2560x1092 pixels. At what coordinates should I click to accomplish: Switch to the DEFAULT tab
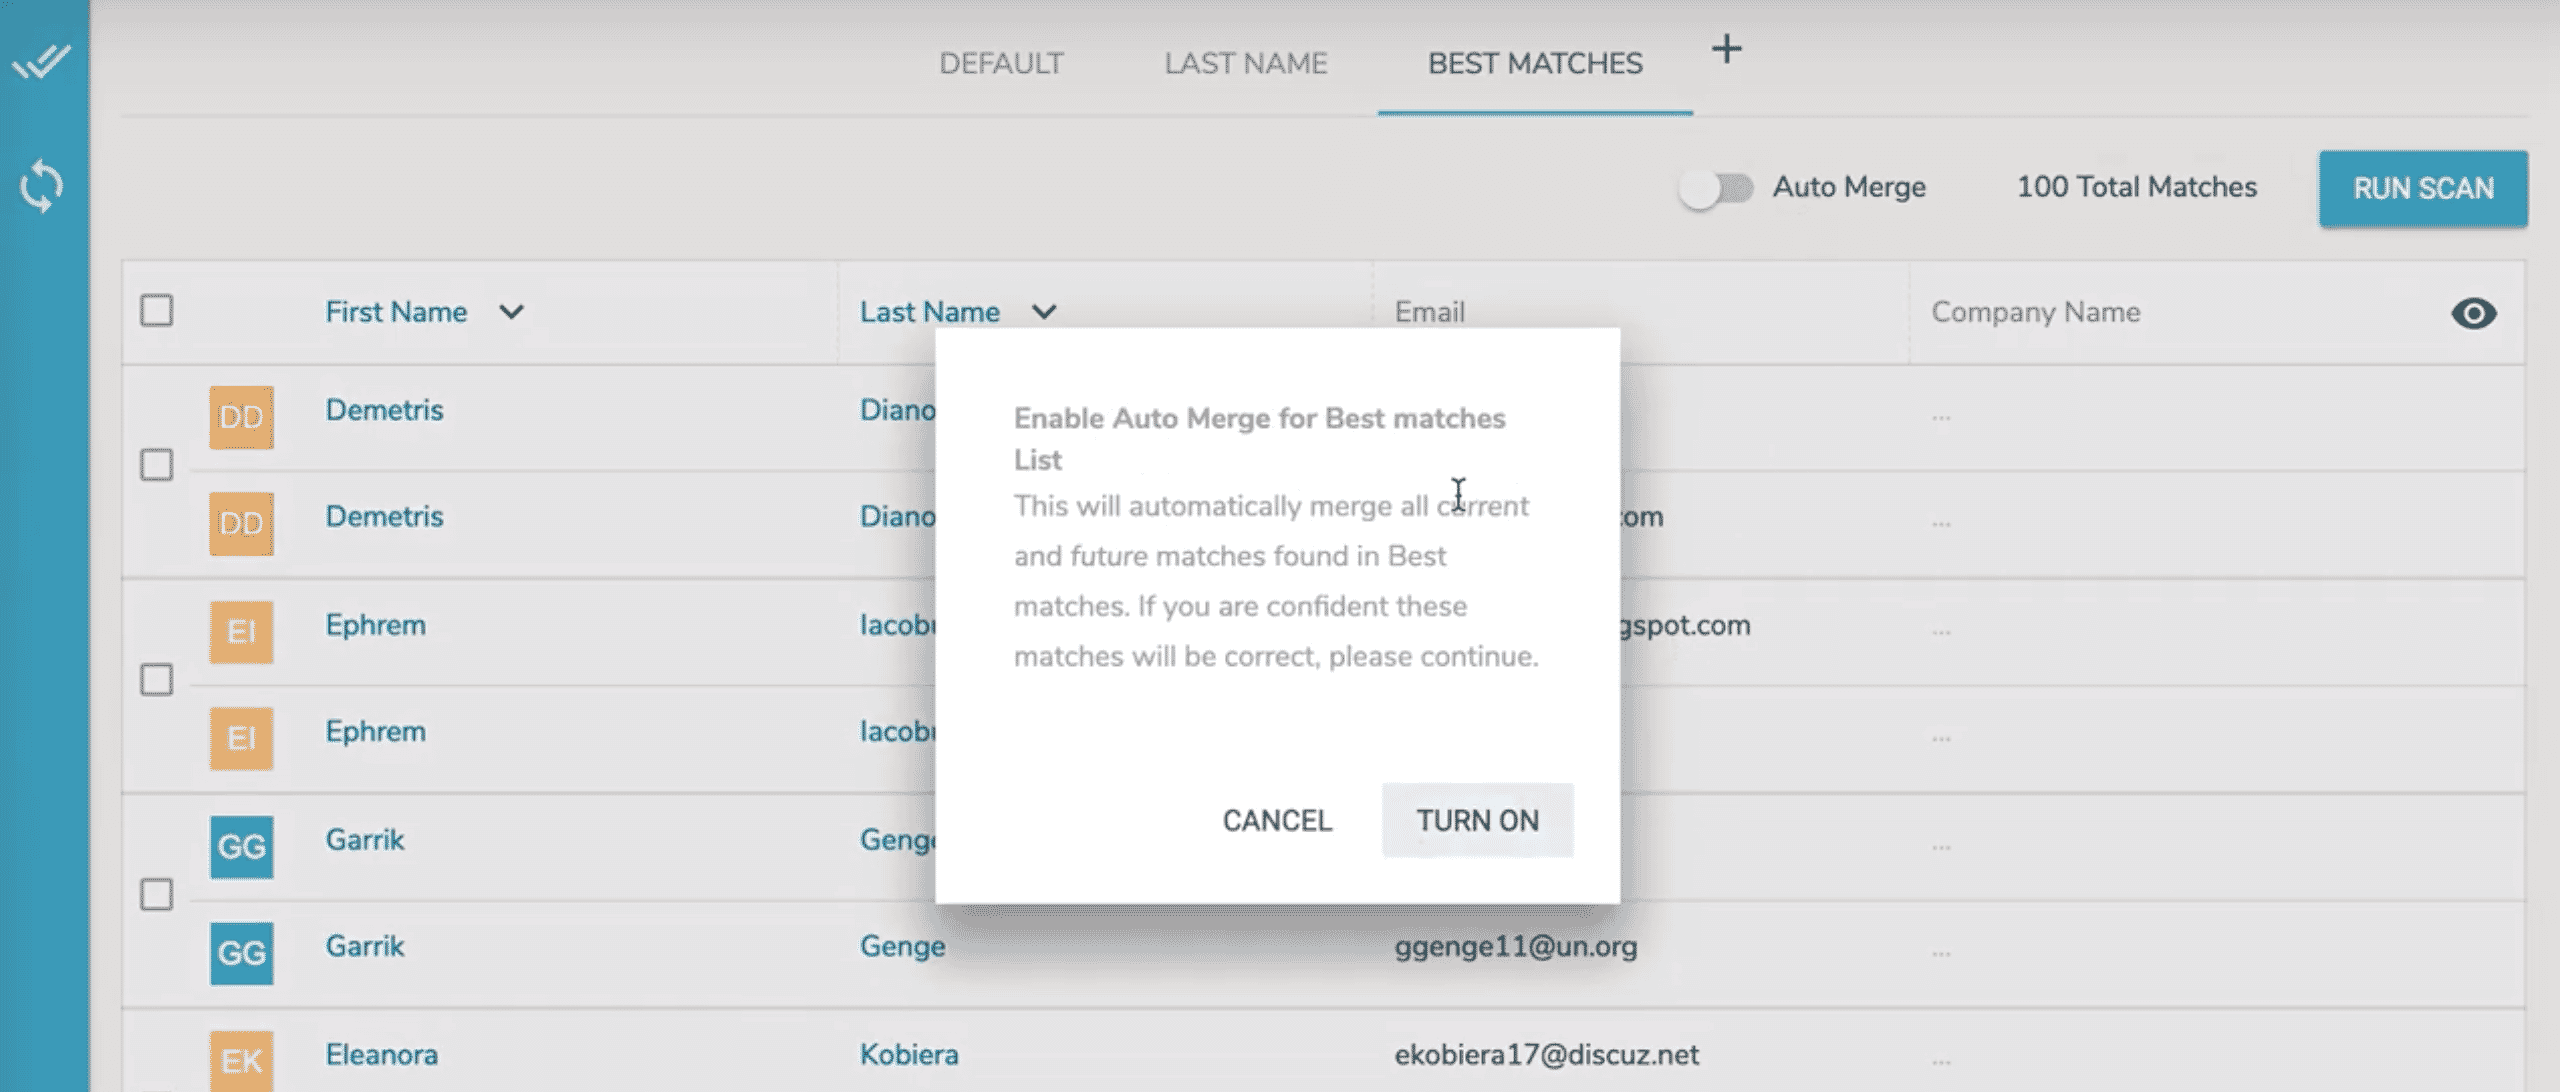click(1001, 64)
